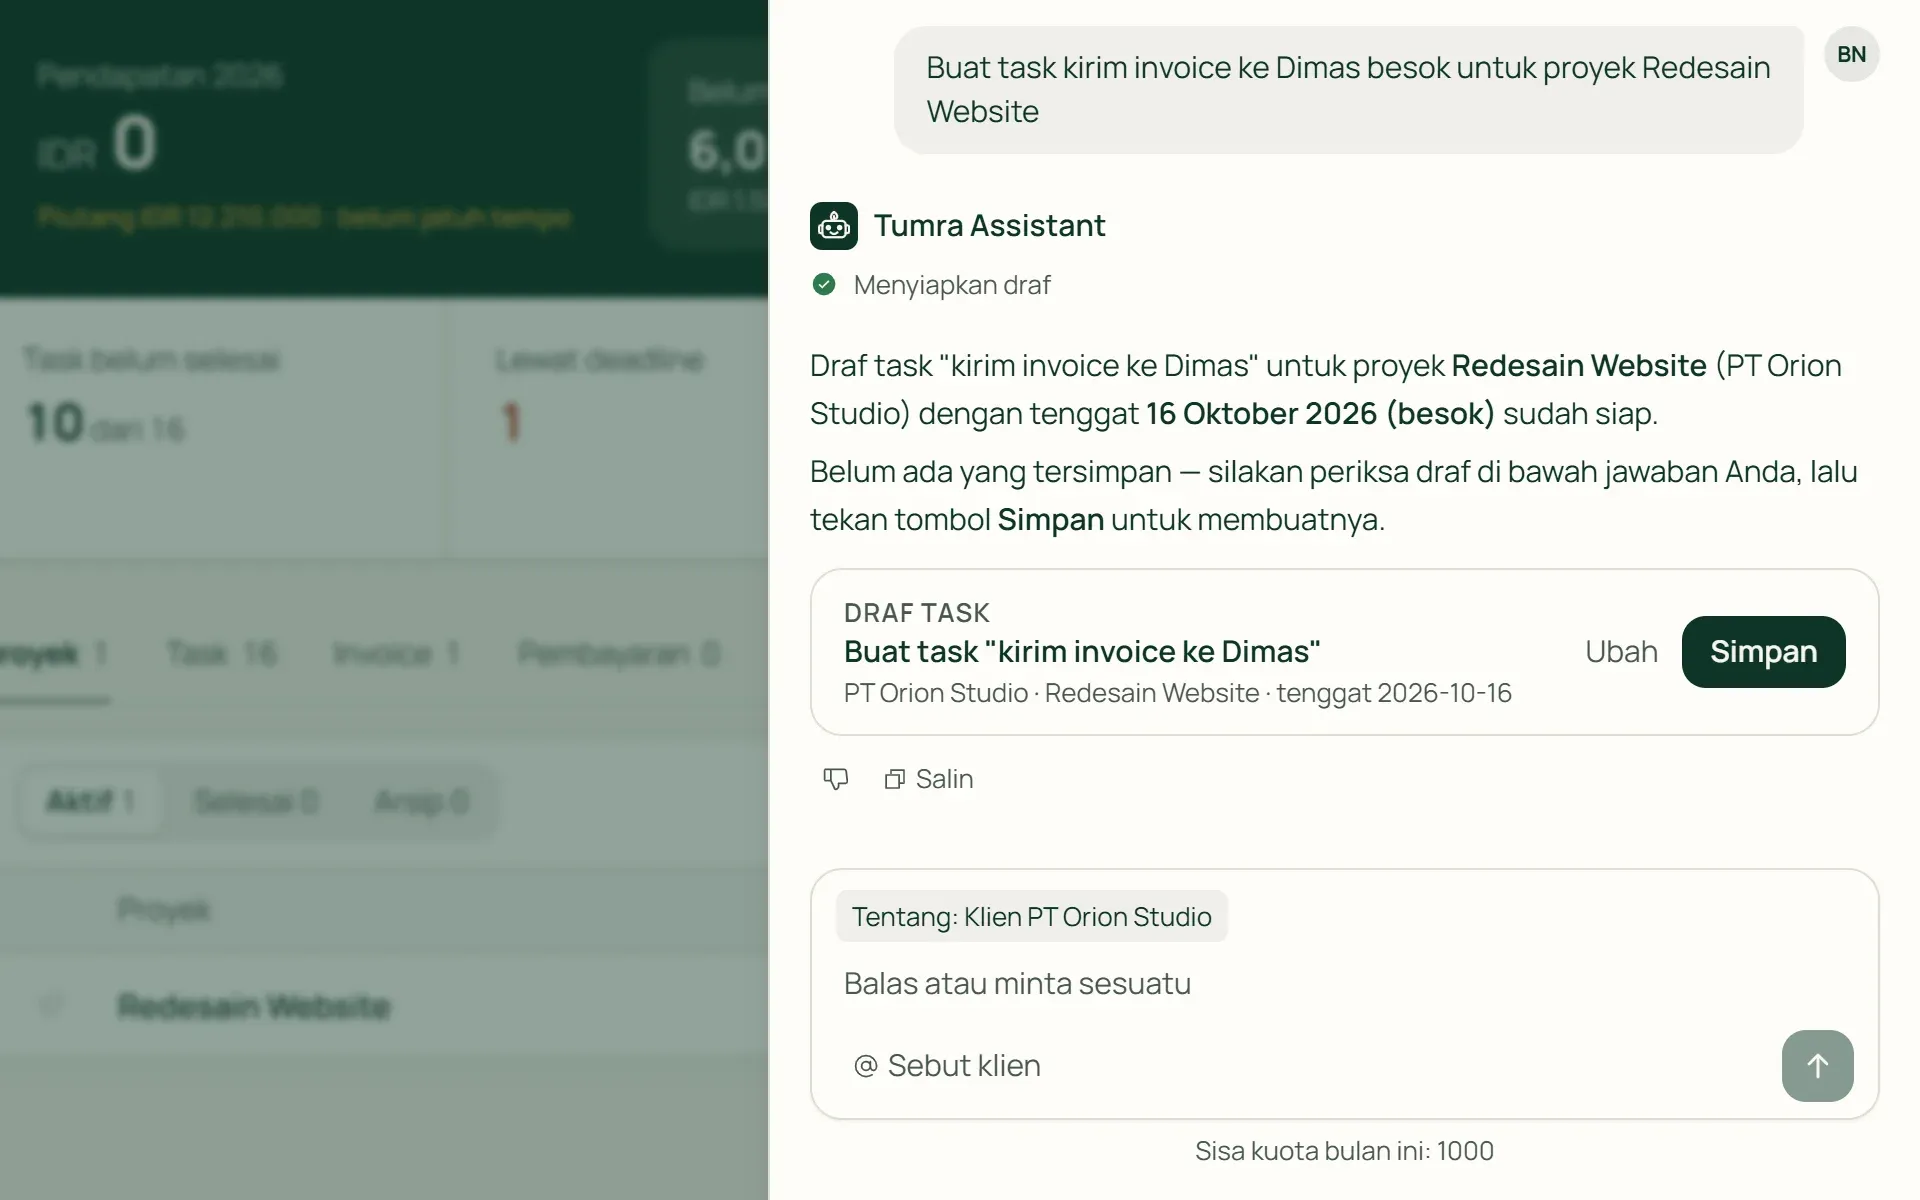Click the 'Tumra Assistant' name heading
The image size is (1920, 1200).
pos(990,226)
